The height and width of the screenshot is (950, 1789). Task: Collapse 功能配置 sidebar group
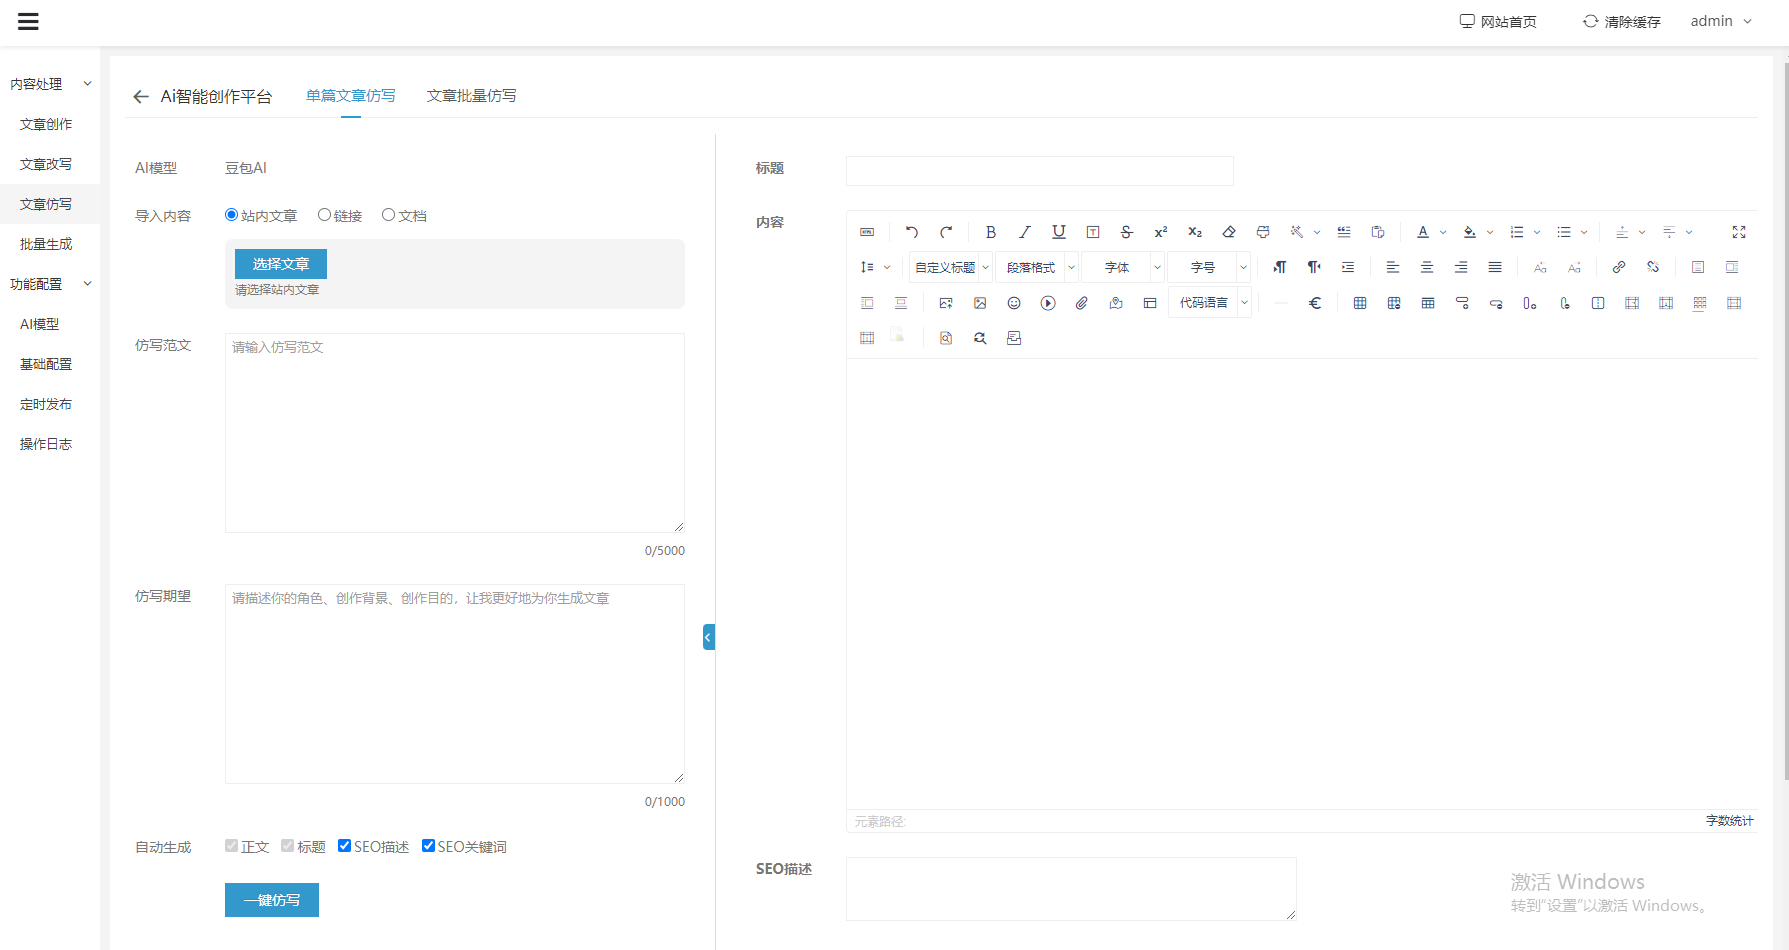pyautogui.click(x=50, y=284)
